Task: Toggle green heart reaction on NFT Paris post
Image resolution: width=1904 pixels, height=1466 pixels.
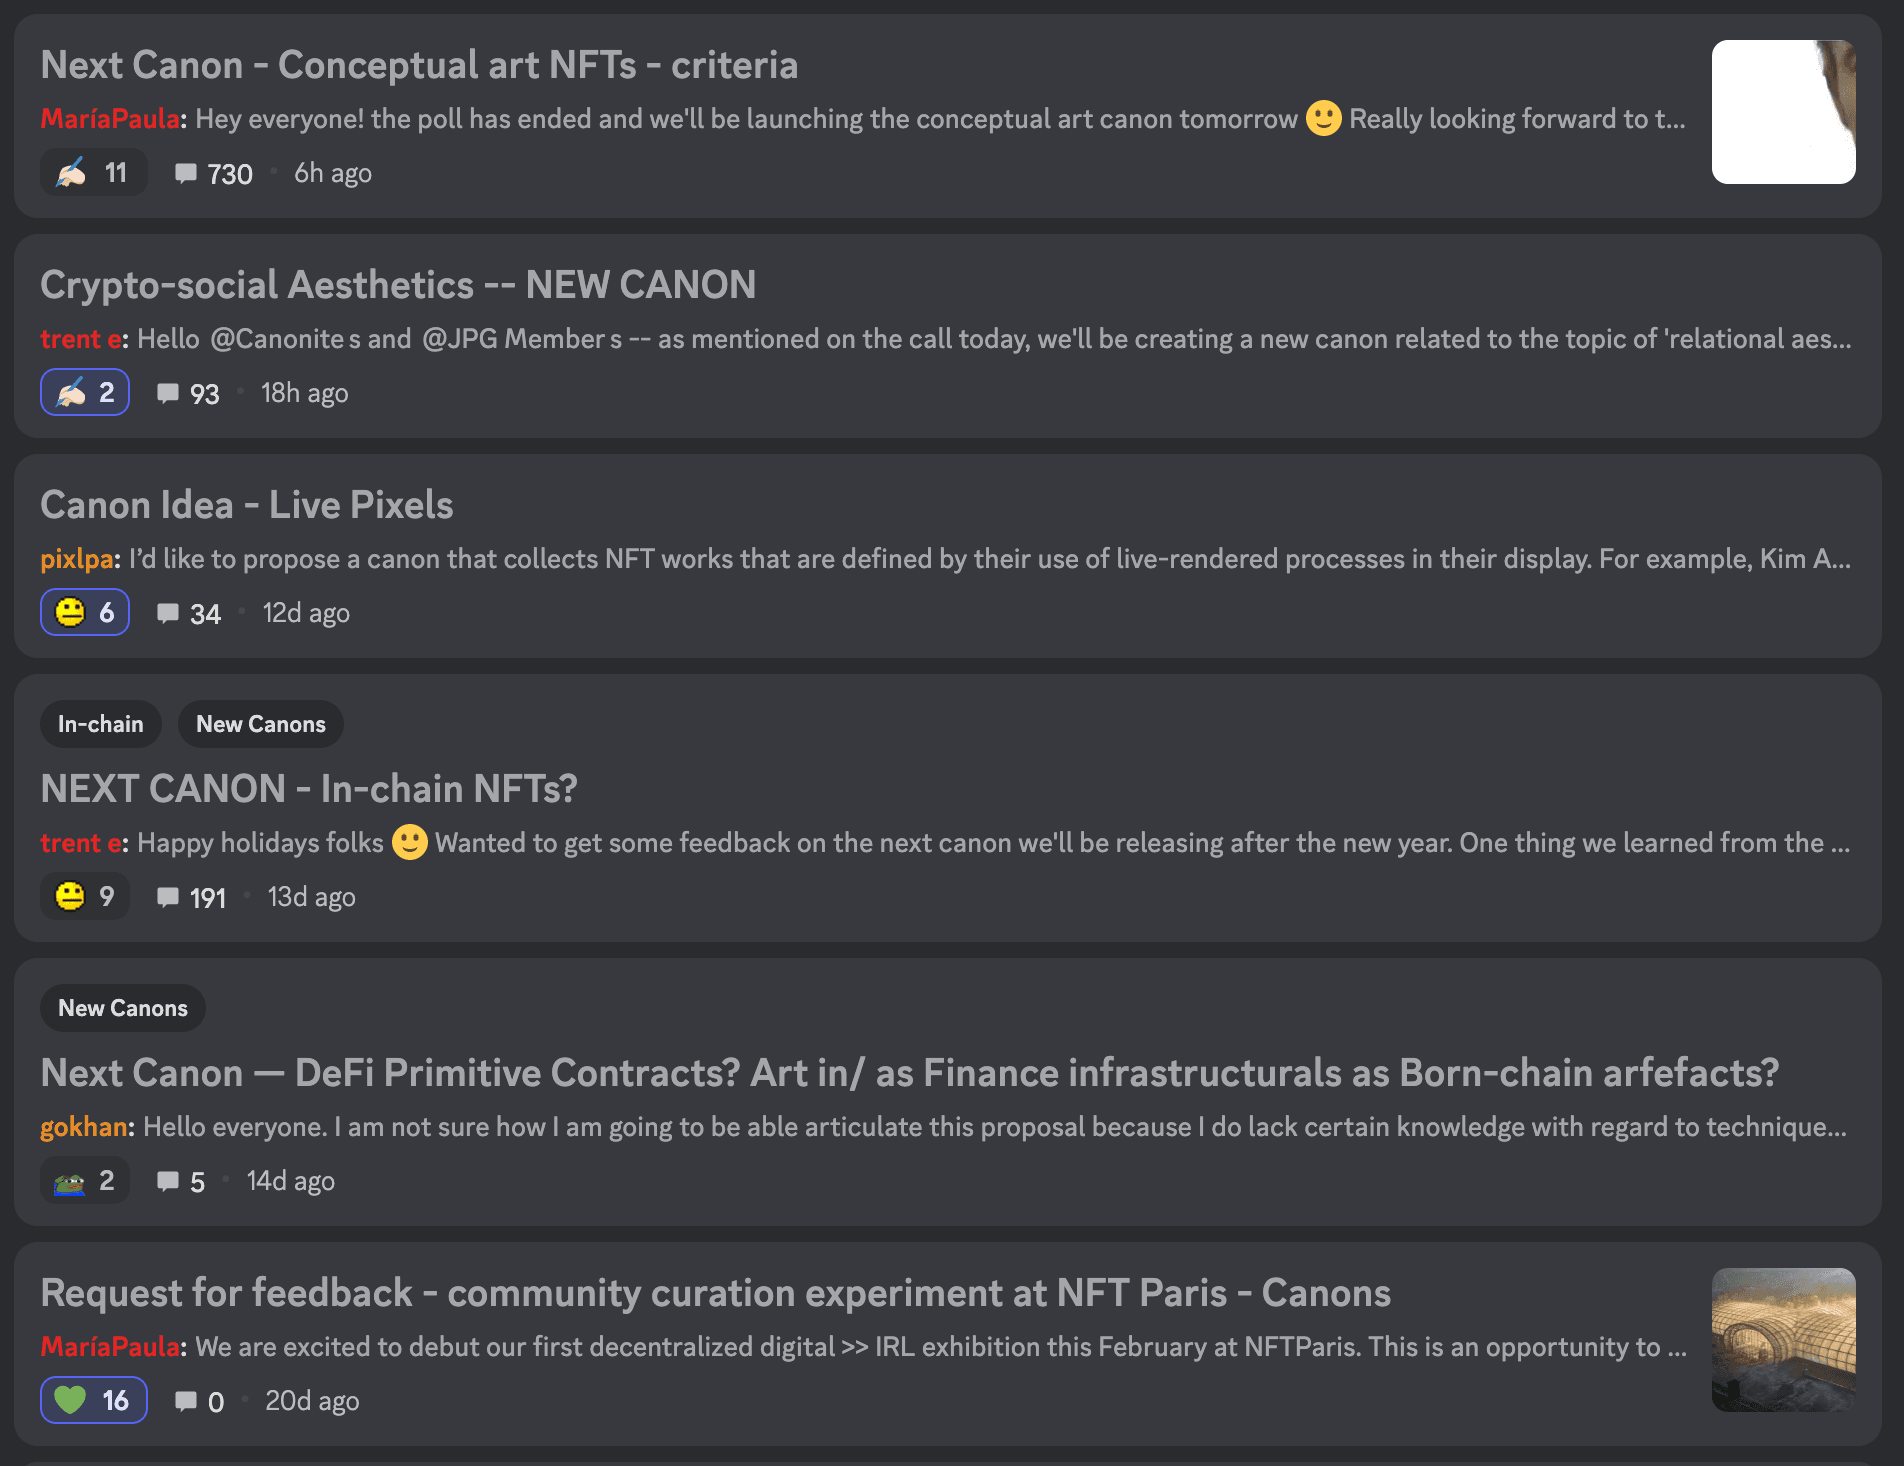Action: 93,1401
